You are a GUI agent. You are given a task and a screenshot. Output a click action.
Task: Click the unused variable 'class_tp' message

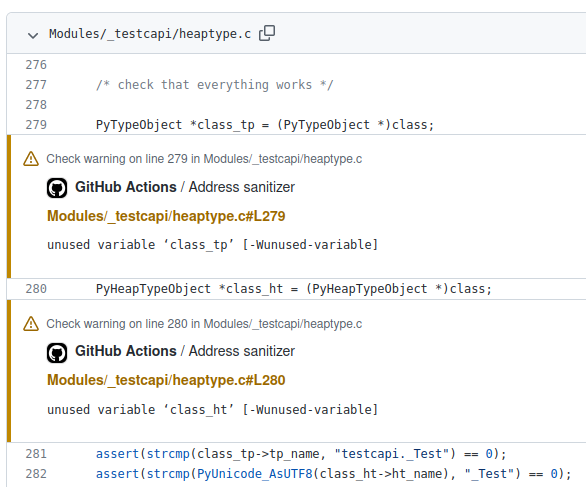(213, 245)
